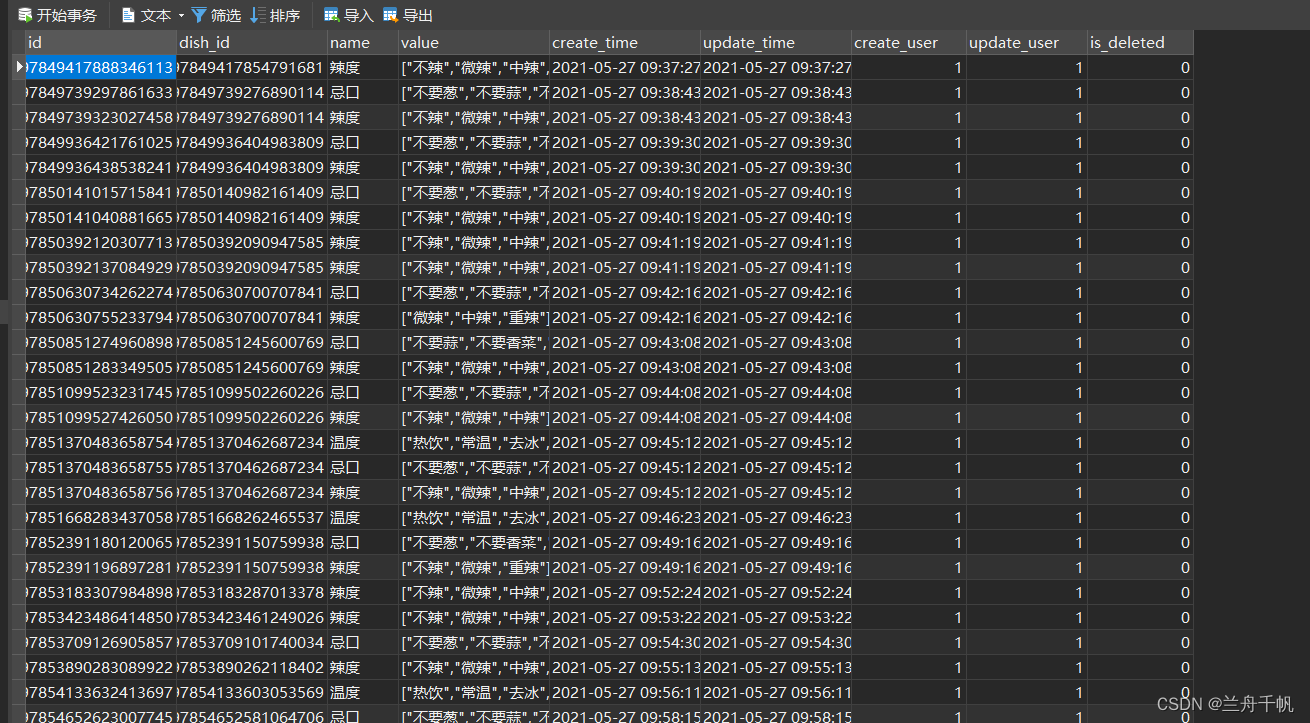Select dish_id cell 7849417854791681
Viewport: 1310px width, 723px height.
(252, 67)
